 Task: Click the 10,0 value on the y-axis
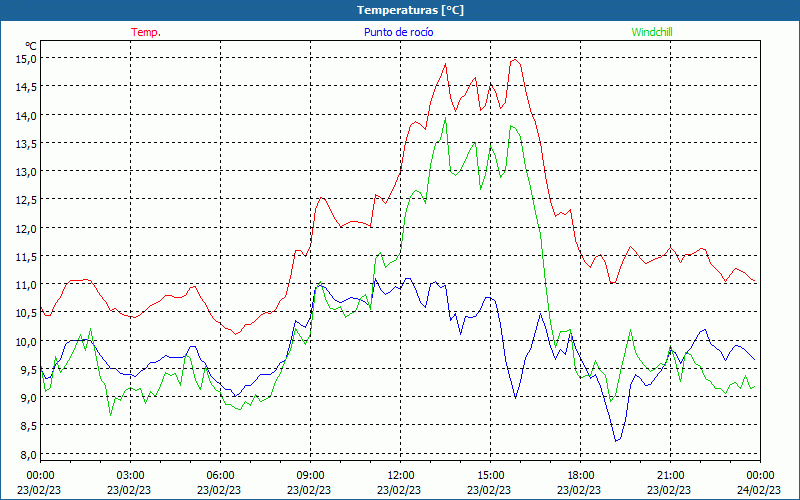coord(27,341)
